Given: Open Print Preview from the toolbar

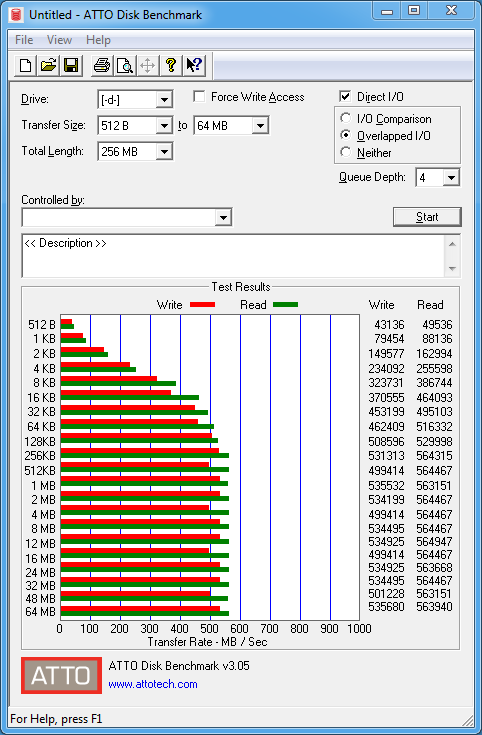Looking at the screenshot, I should tap(125, 65).
